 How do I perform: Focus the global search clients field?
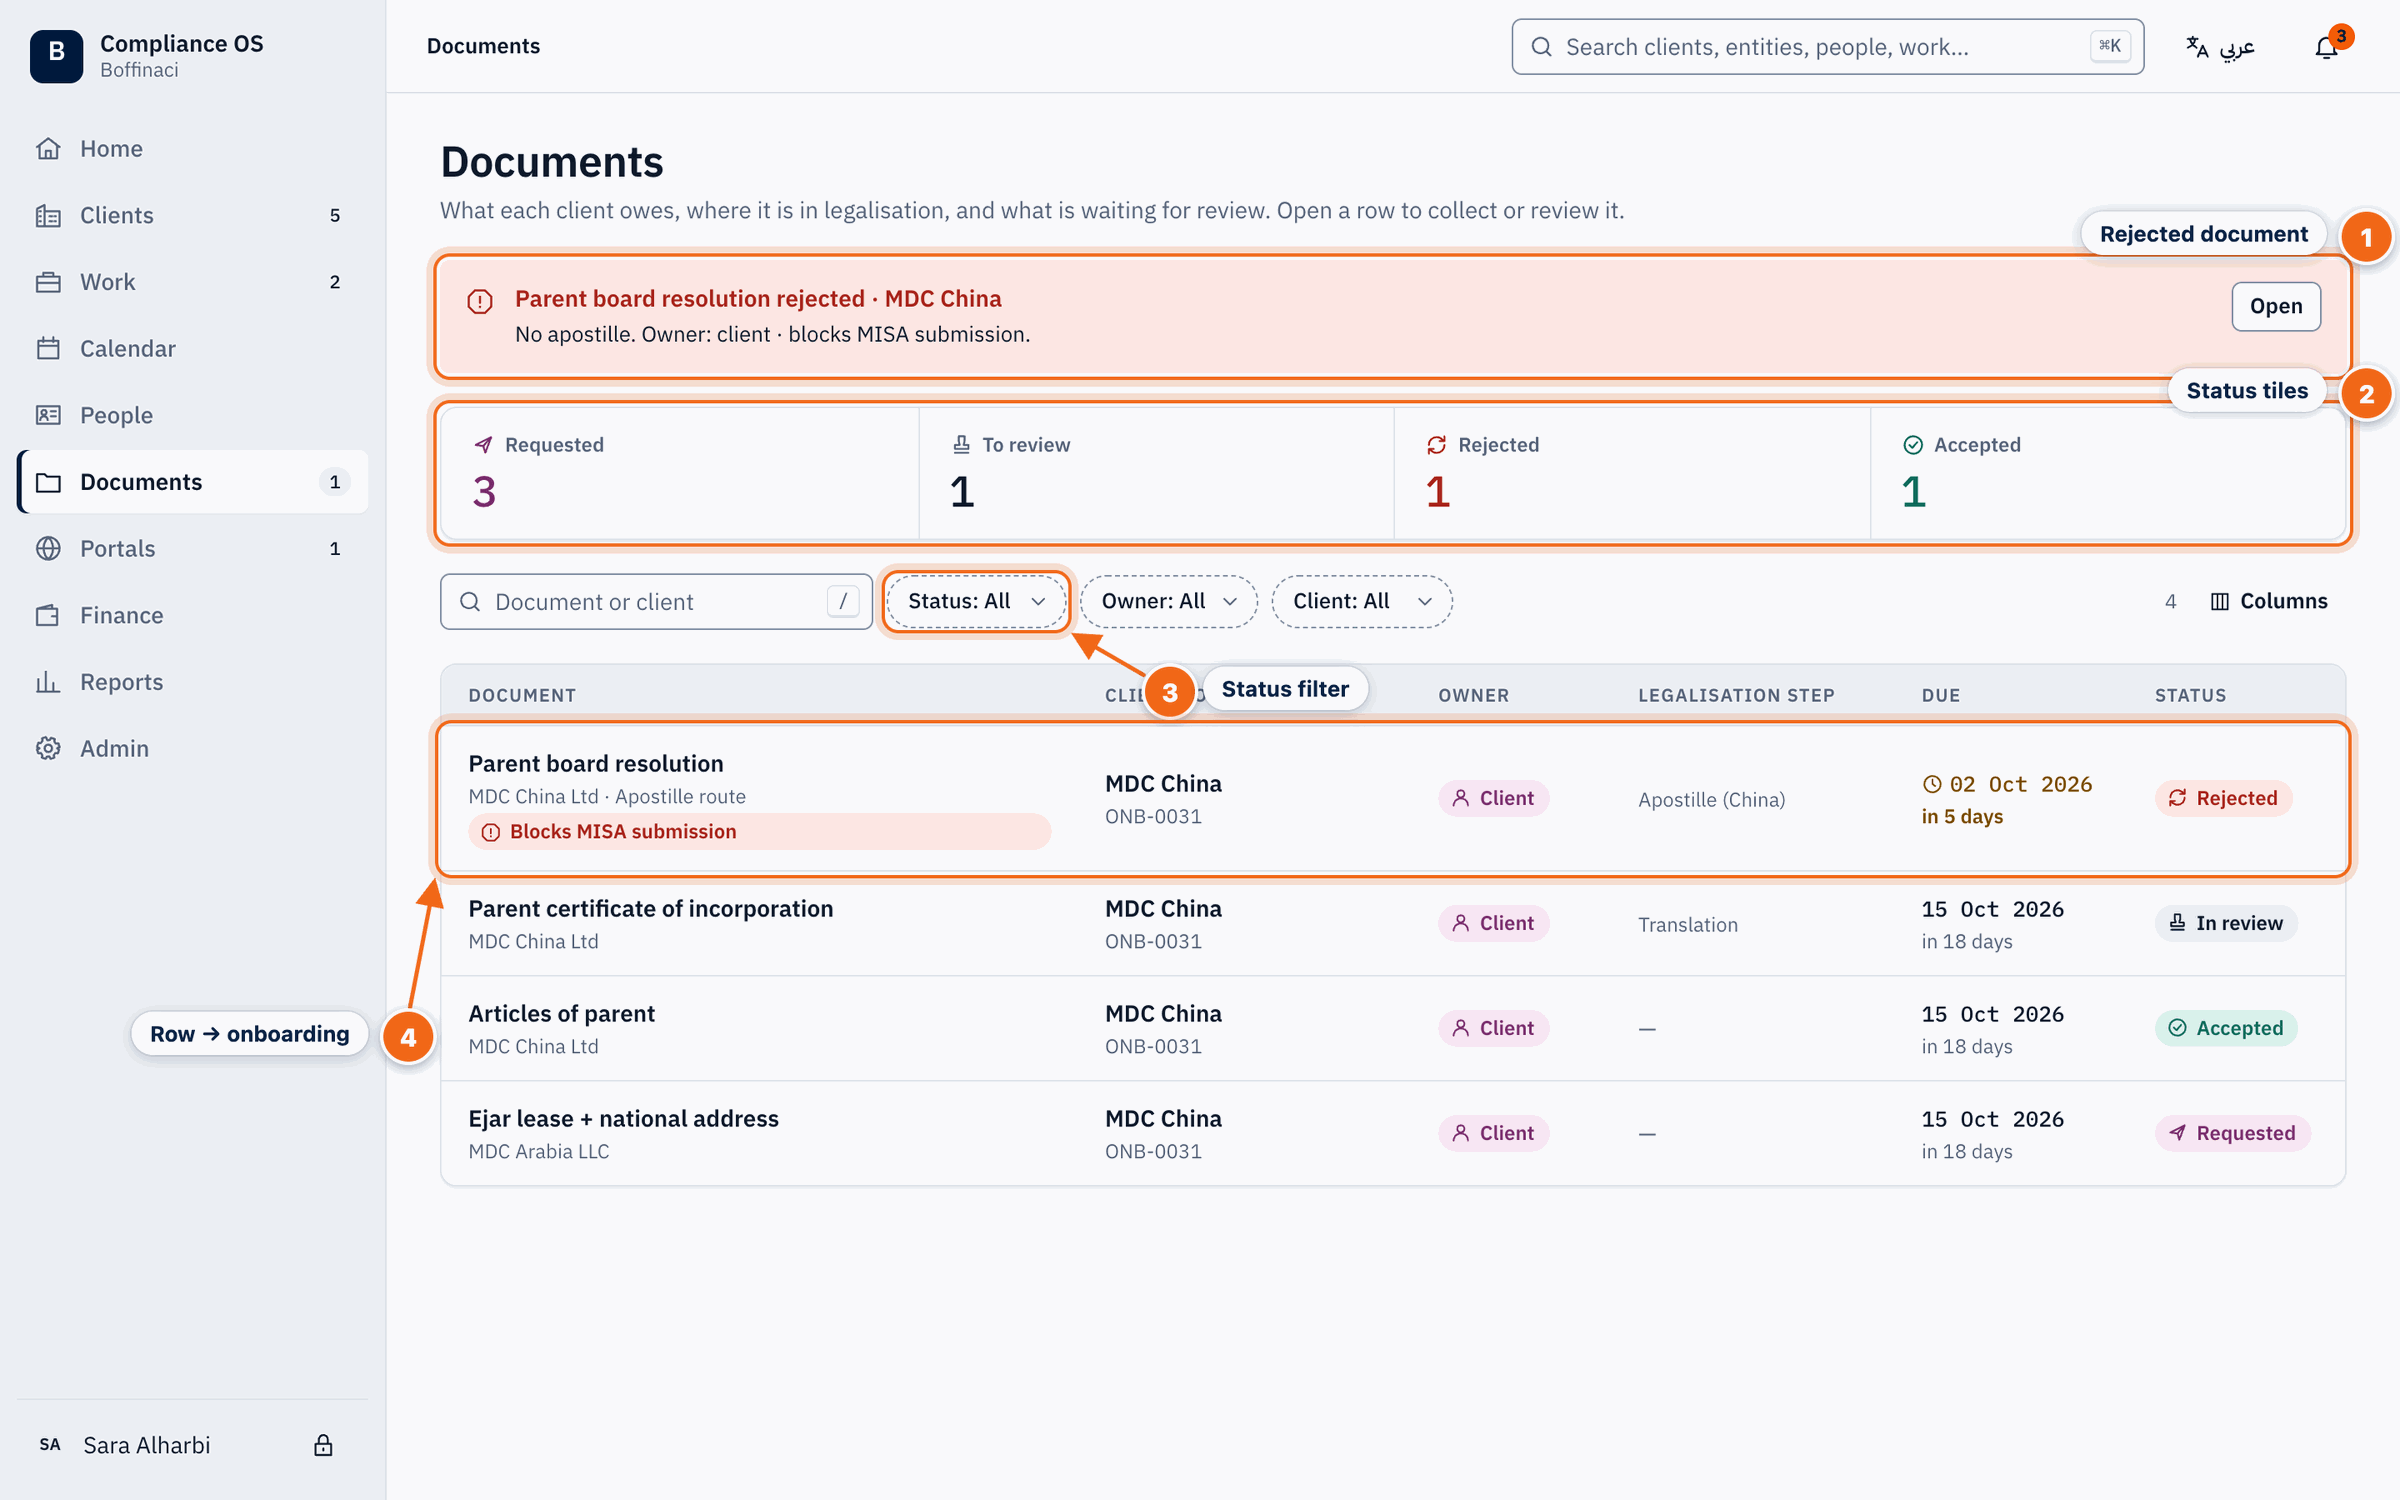pos(1827,47)
